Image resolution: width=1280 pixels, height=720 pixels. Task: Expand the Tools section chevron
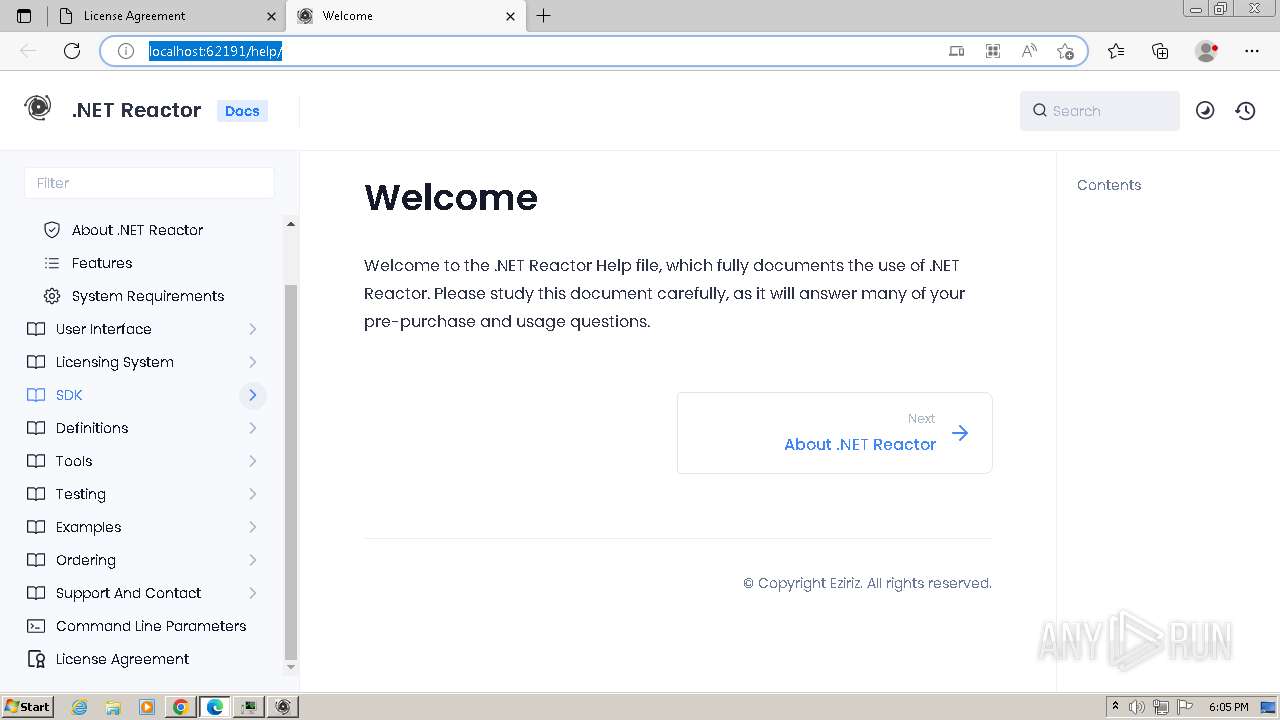pyautogui.click(x=253, y=461)
